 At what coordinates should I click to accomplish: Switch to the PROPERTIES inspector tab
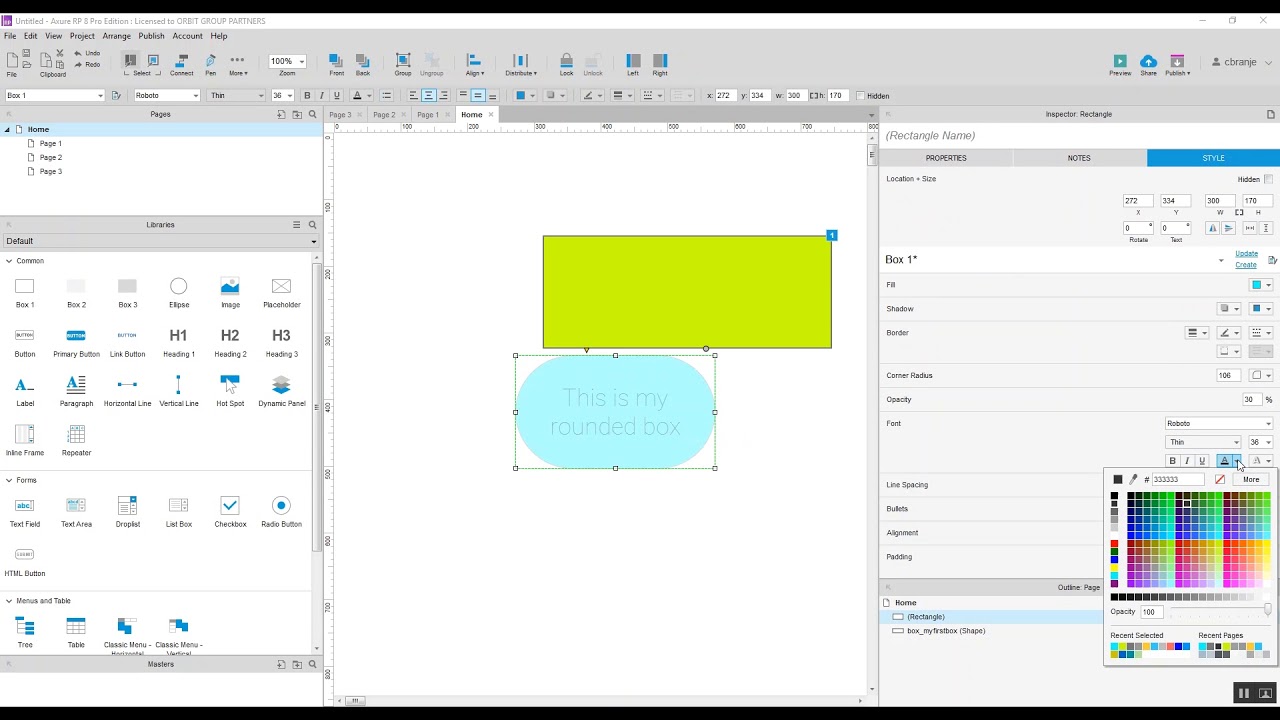pyautogui.click(x=946, y=158)
